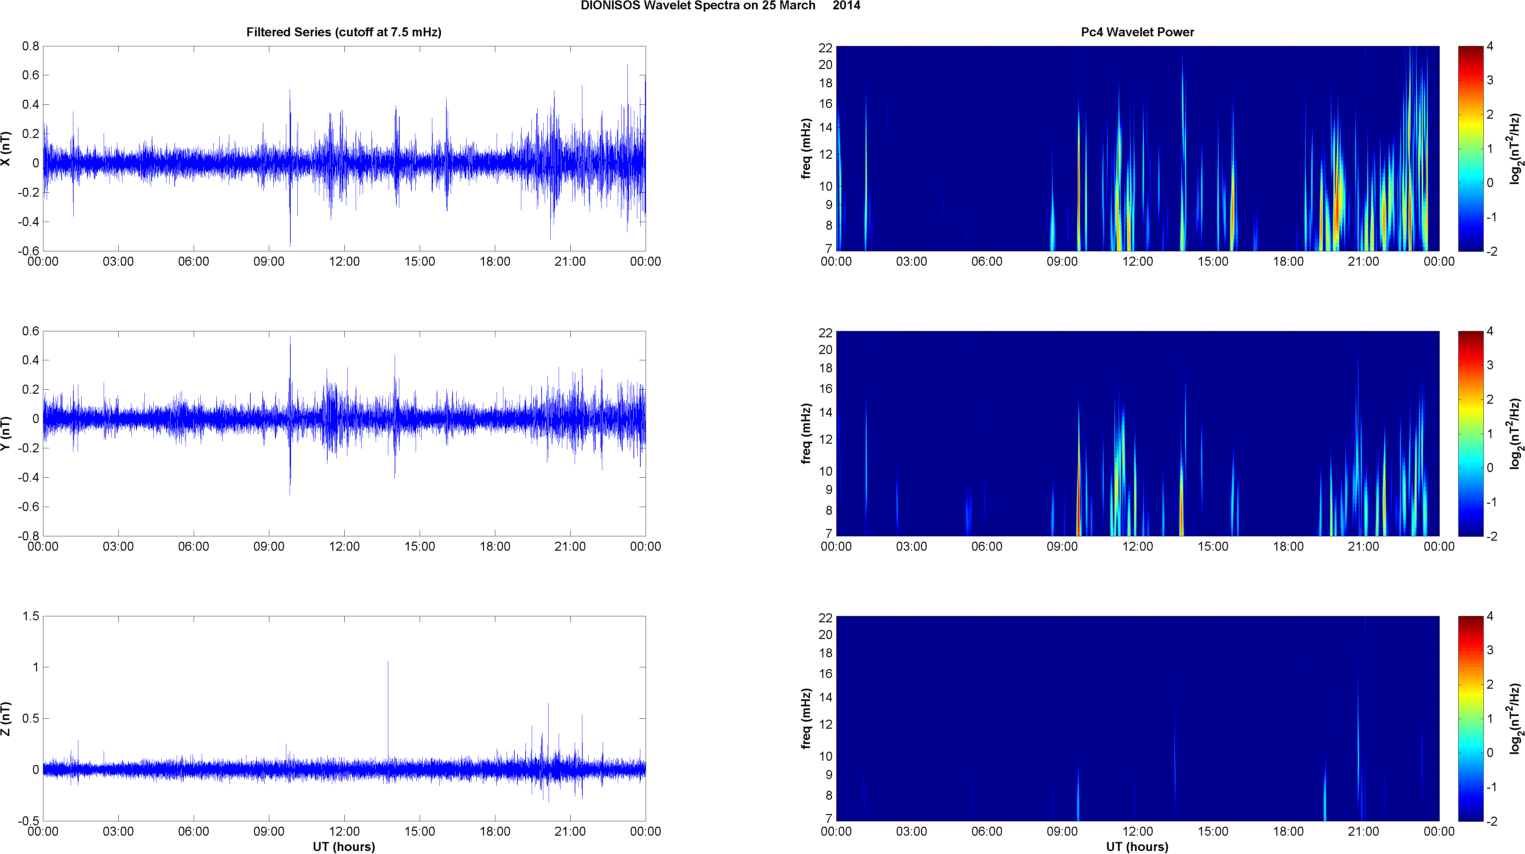The image size is (1525, 854).
Task: Click the 14 frequency tick of middle spectrogram
Action: [x=825, y=412]
